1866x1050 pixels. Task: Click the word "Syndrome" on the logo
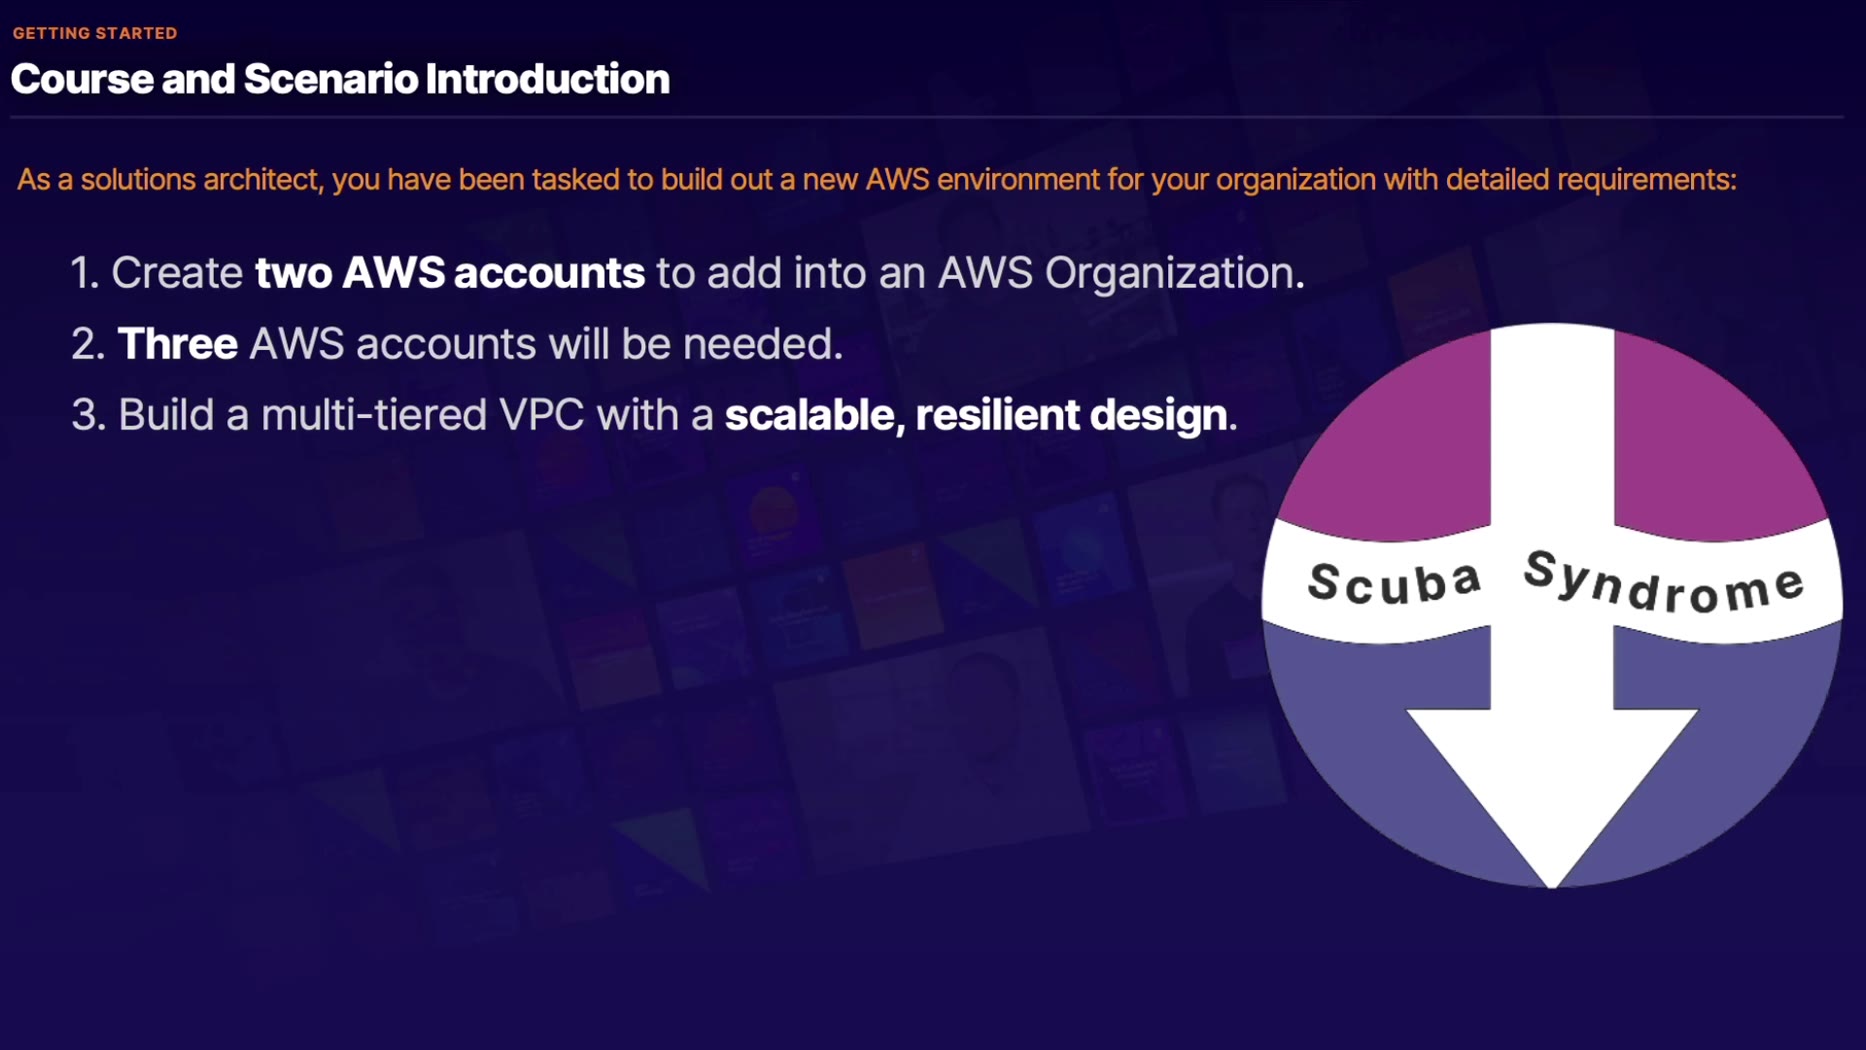(1664, 582)
